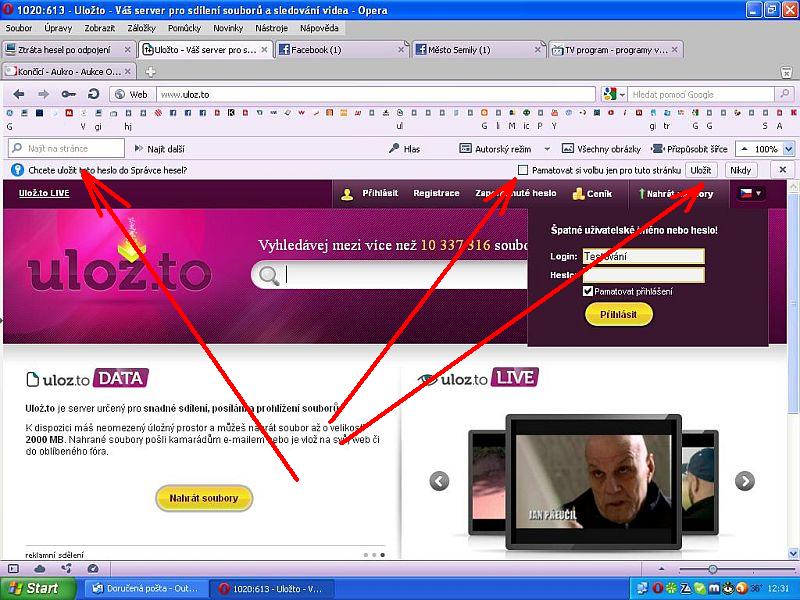Toggle Autorský režim page mode
This screenshot has width=800, height=600.
(495, 148)
